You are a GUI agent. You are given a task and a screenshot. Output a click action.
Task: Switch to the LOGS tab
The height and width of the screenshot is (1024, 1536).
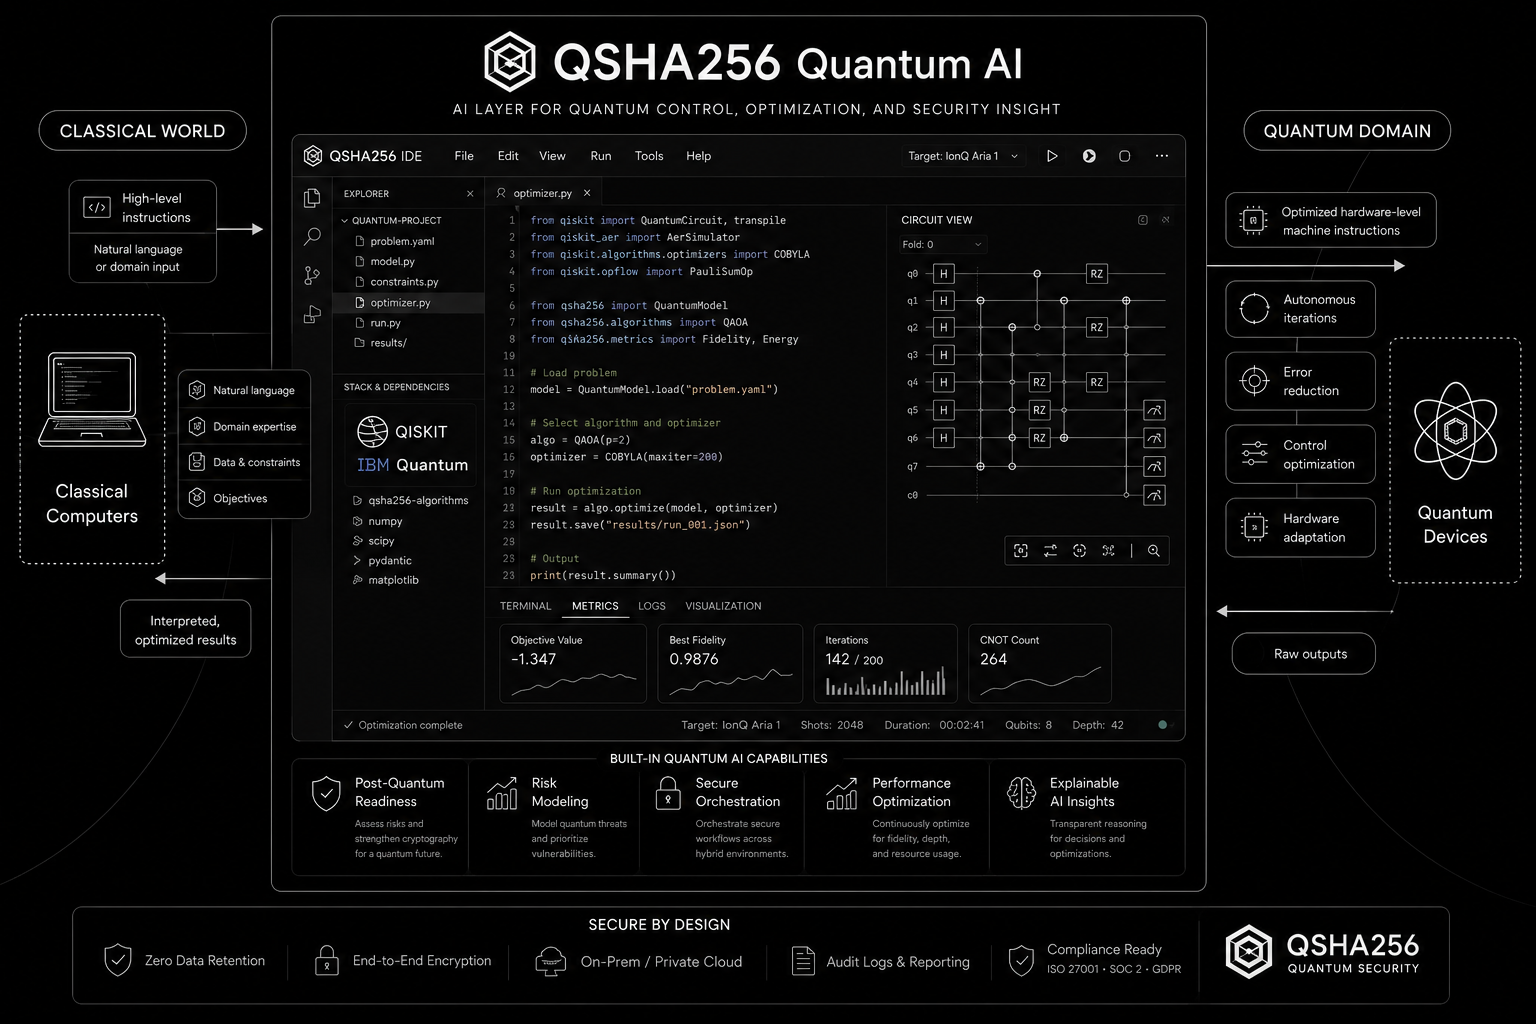click(652, 606)
